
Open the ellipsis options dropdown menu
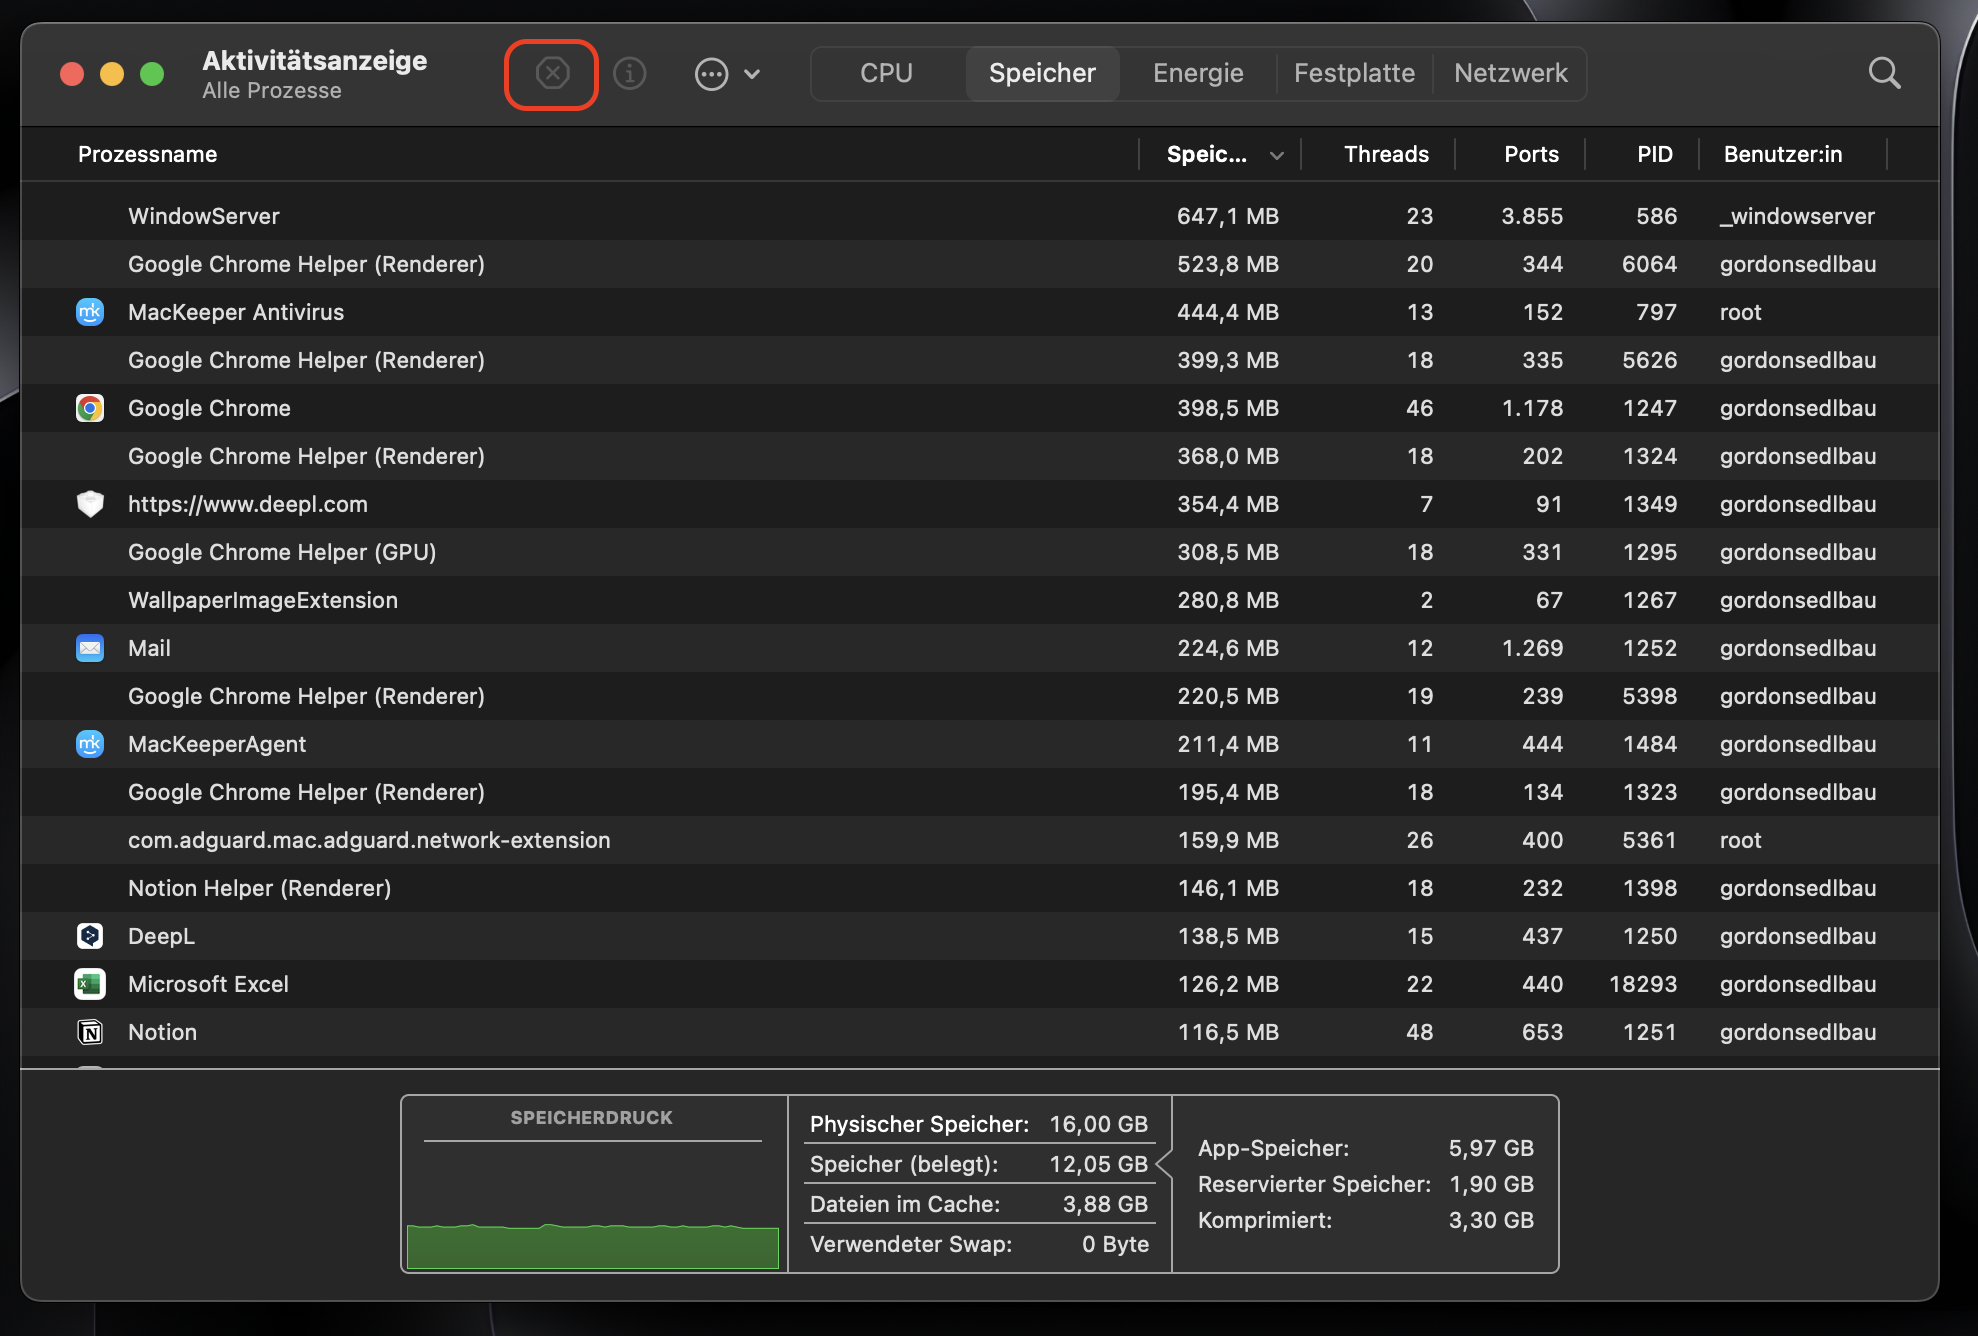tap(727, 74)
